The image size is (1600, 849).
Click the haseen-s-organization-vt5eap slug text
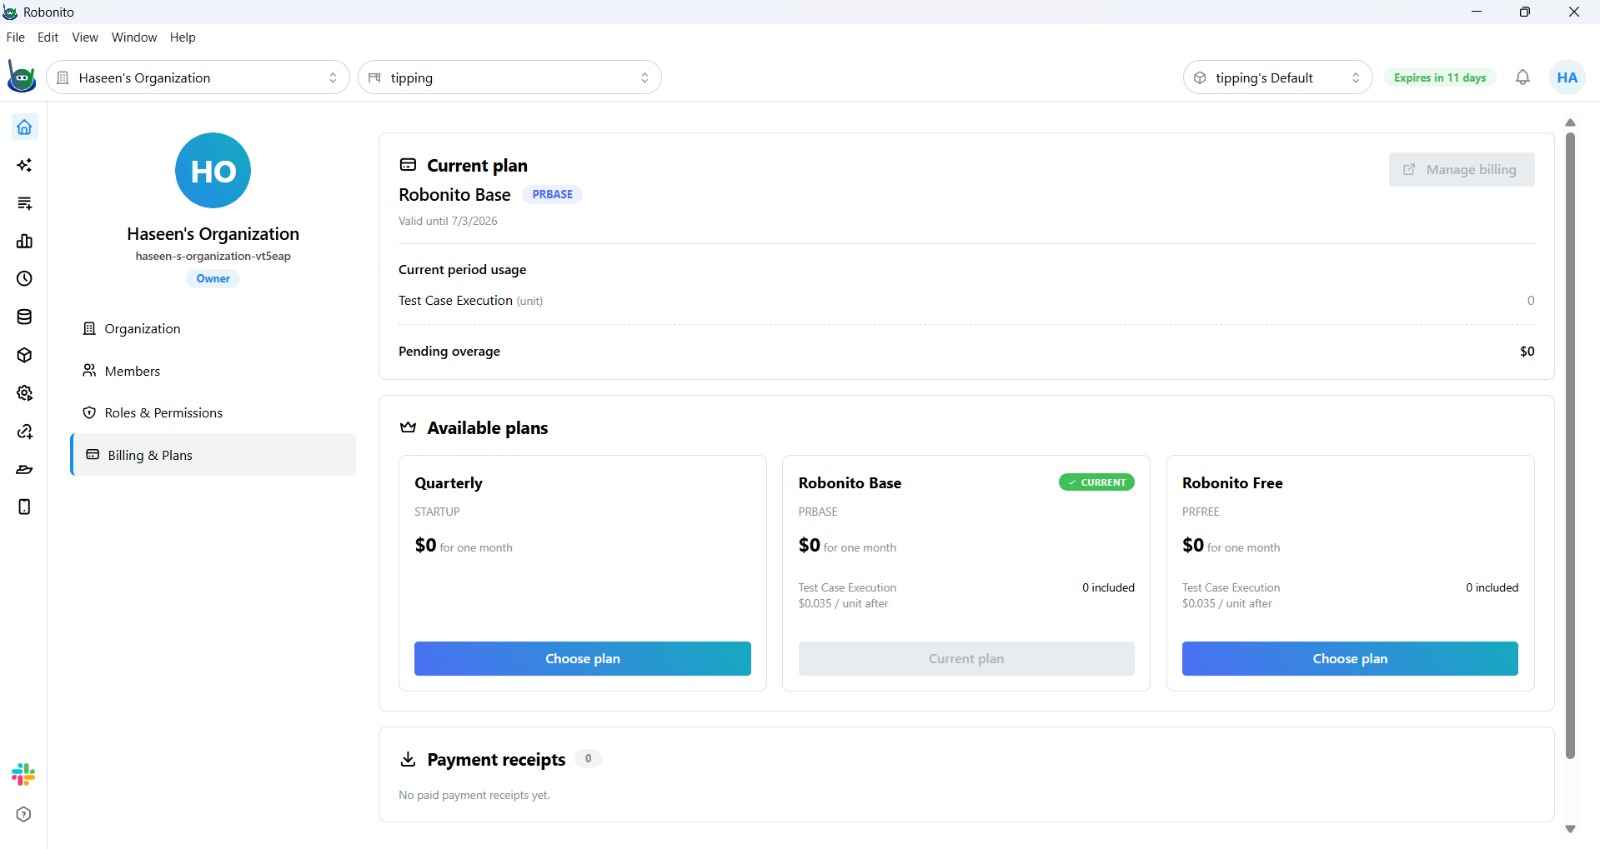click(x=213, y=256)
